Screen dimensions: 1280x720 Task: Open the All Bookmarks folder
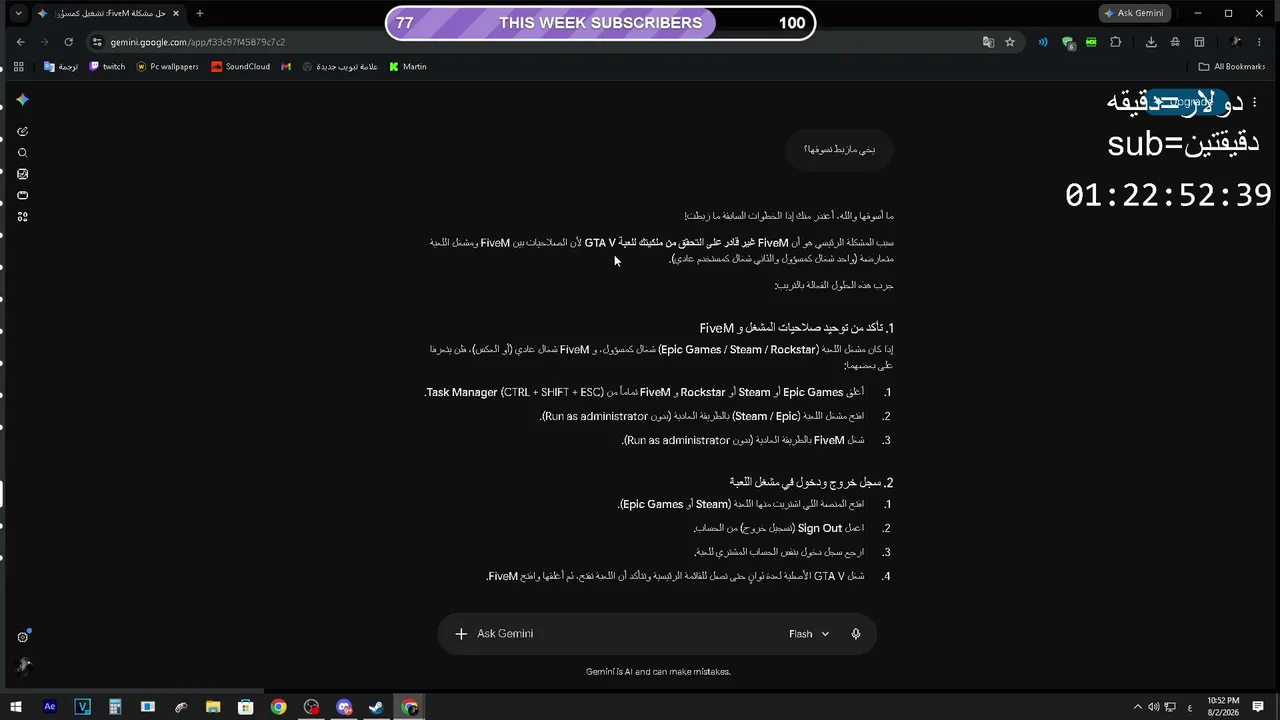coord(1232,67)
